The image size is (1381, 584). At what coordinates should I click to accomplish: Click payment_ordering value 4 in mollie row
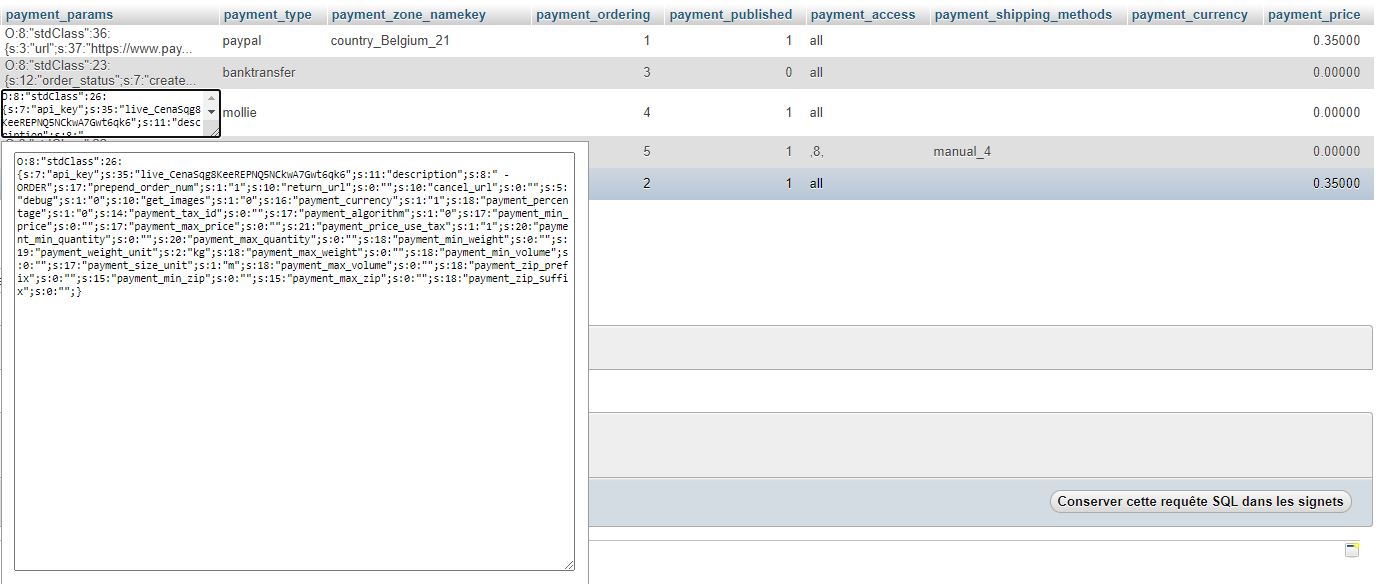point(647,113)
